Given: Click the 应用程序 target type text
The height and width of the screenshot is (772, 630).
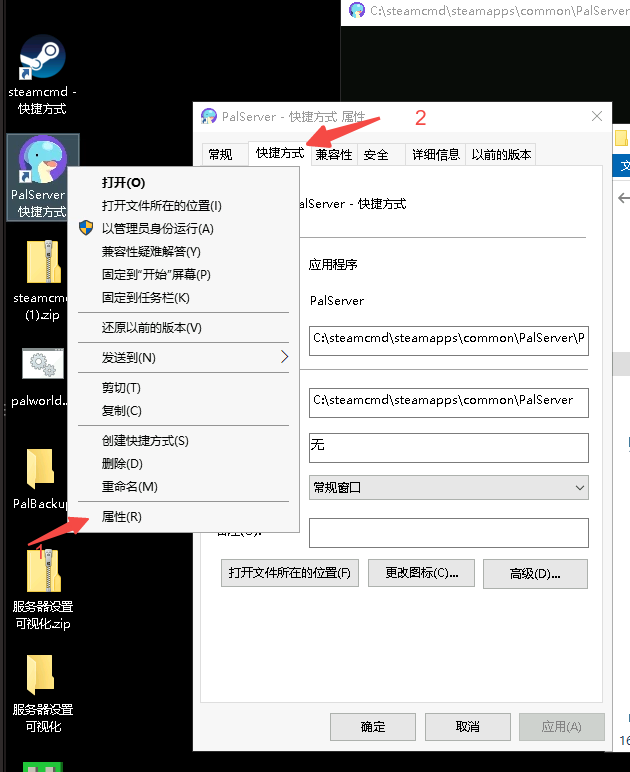Looking at the screenshot, I should click(x=333, y=265).
